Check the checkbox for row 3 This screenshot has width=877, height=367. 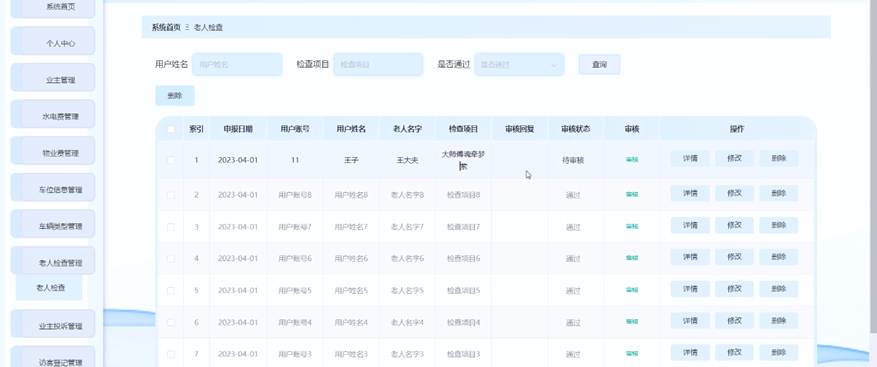coord(171,227)
